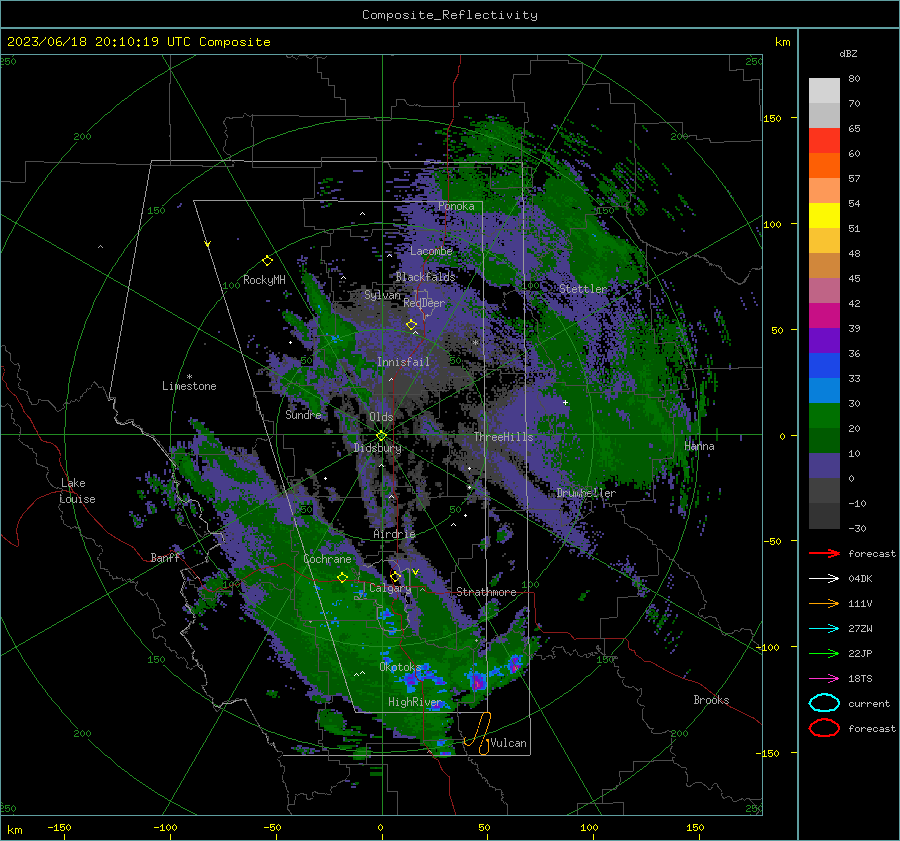This screenshot has height=841, width=900.
Task: Select the orange storm track outline near Vulcan
Action: [x=479, y=733]
